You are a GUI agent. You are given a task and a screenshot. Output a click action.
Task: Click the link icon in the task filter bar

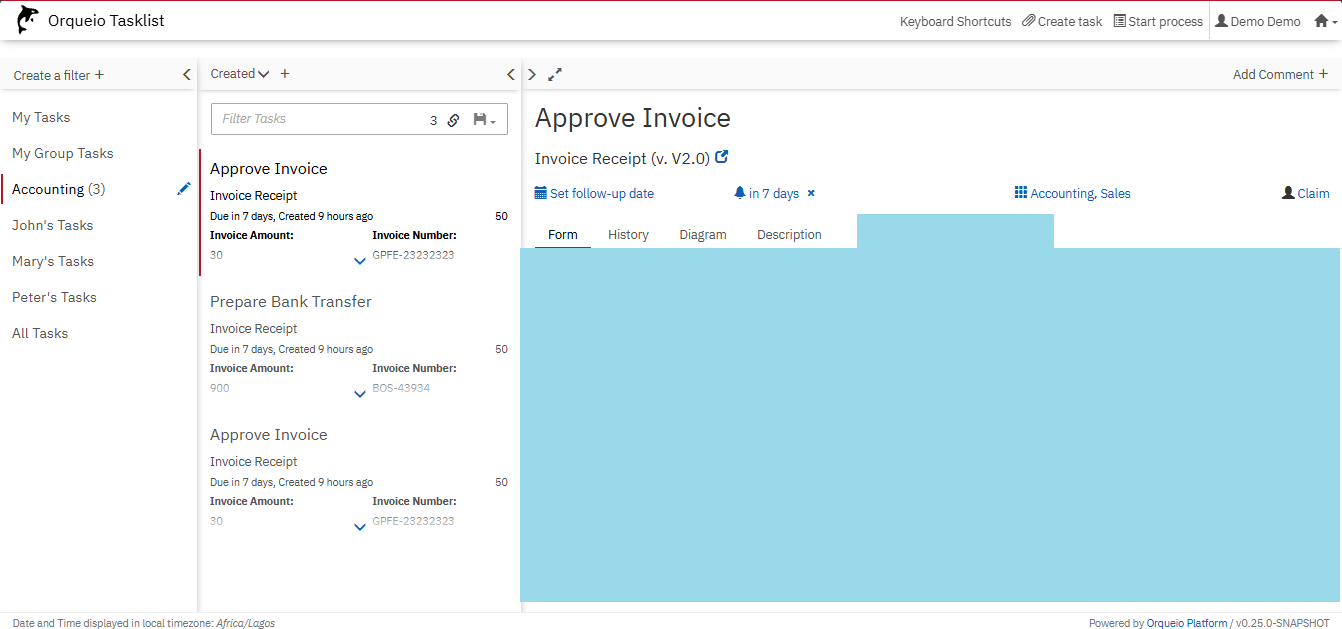453,120
